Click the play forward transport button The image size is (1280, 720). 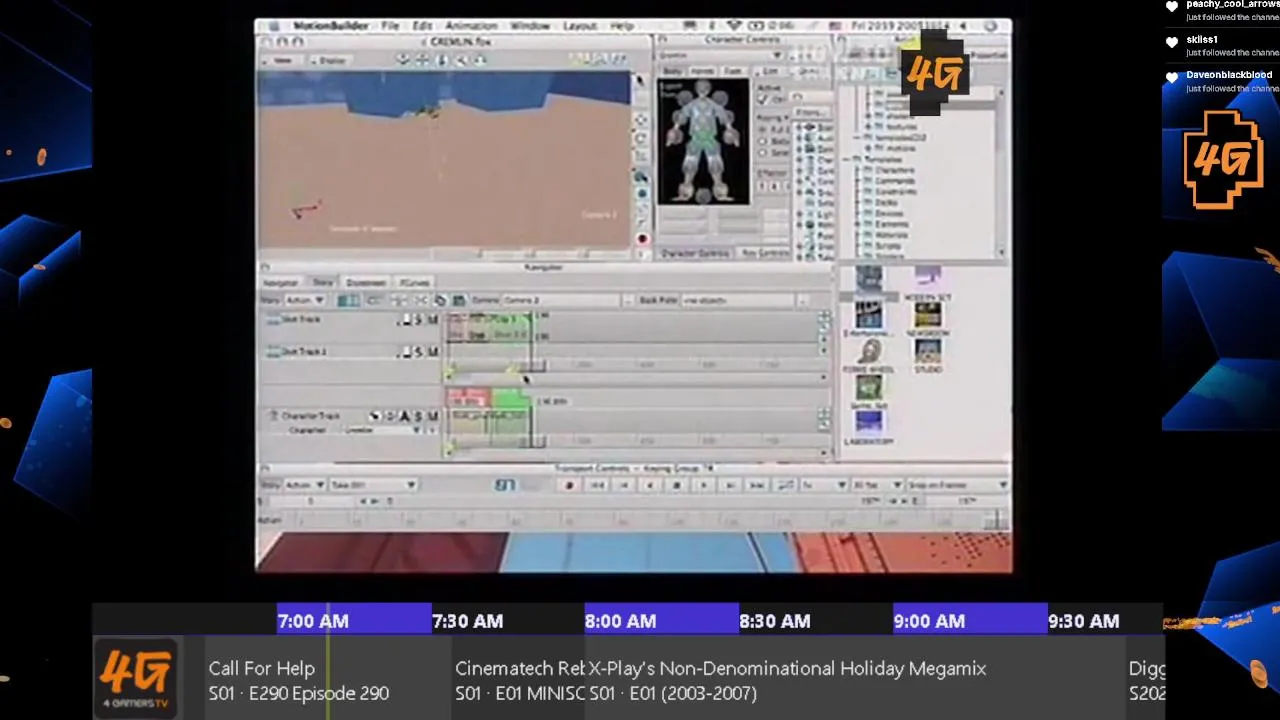pos(704,485)
